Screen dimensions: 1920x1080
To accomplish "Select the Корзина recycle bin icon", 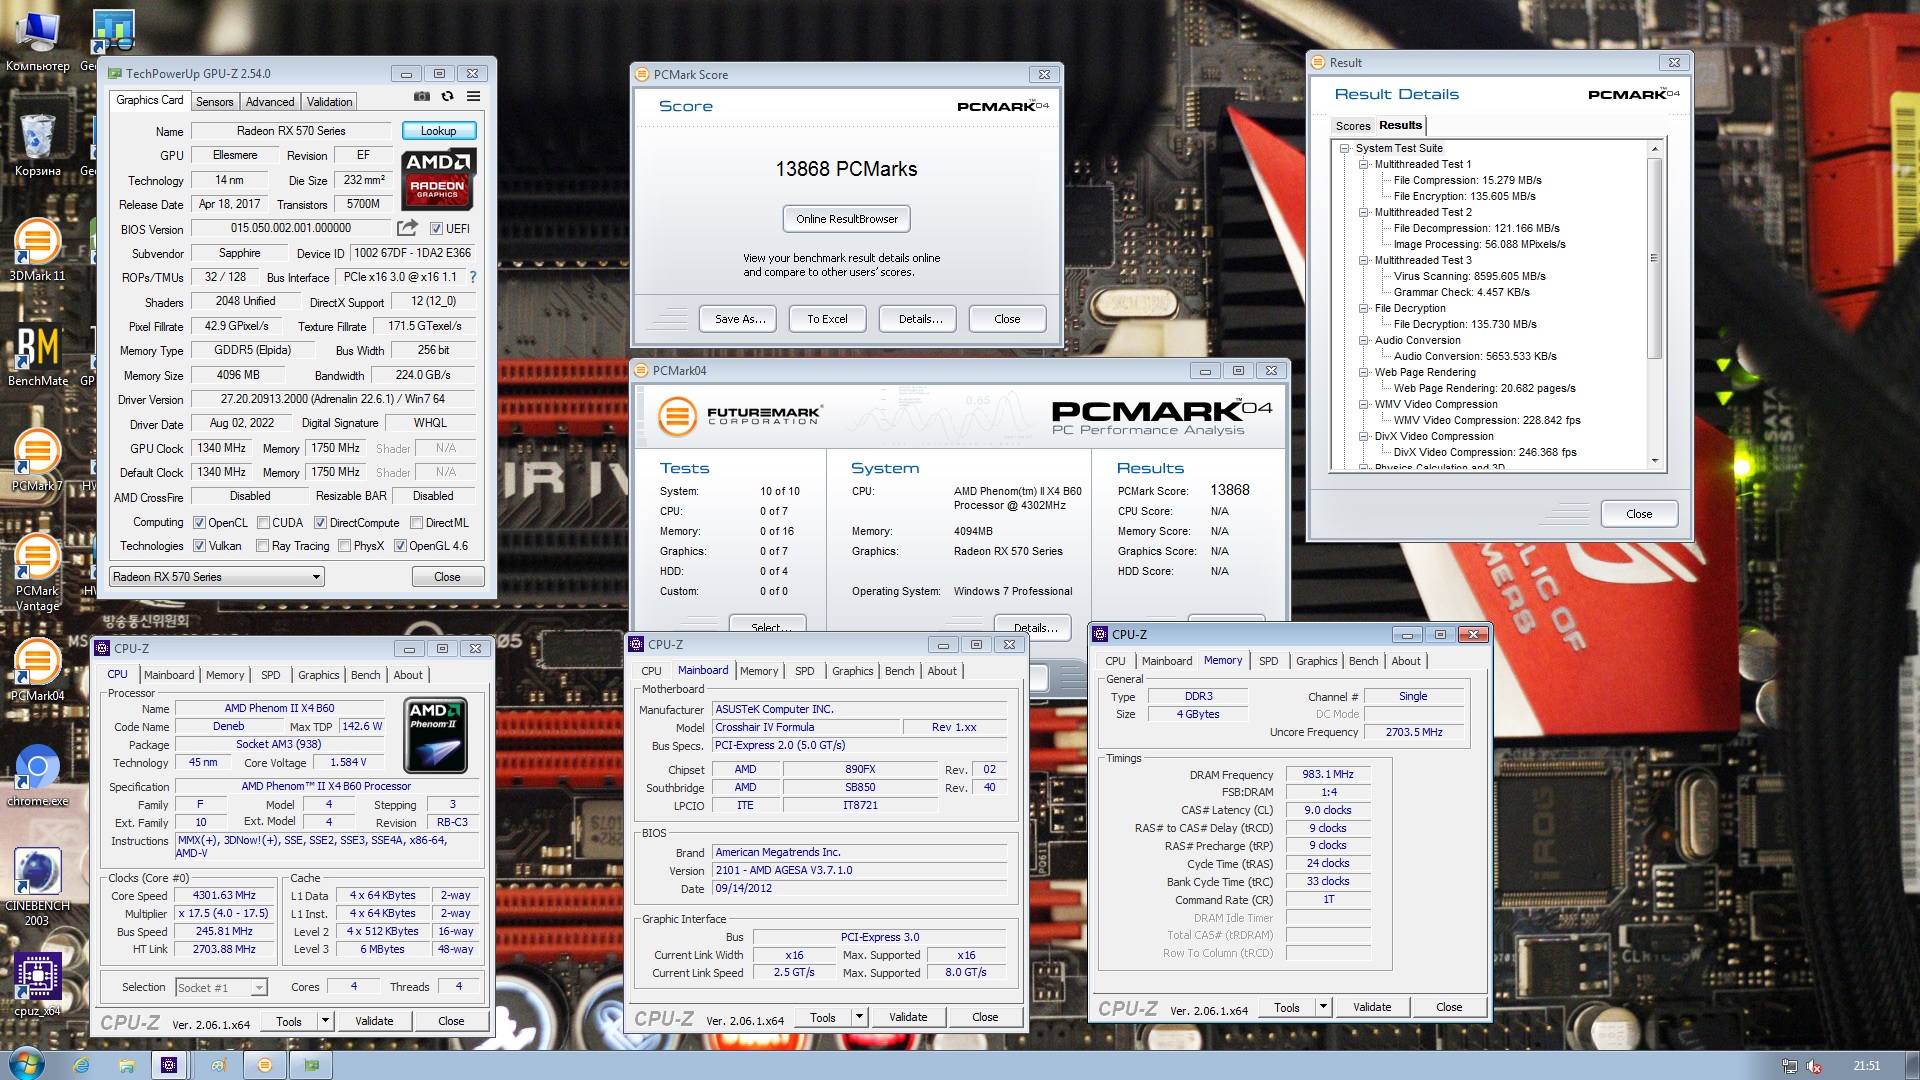I will pos(37,145).
